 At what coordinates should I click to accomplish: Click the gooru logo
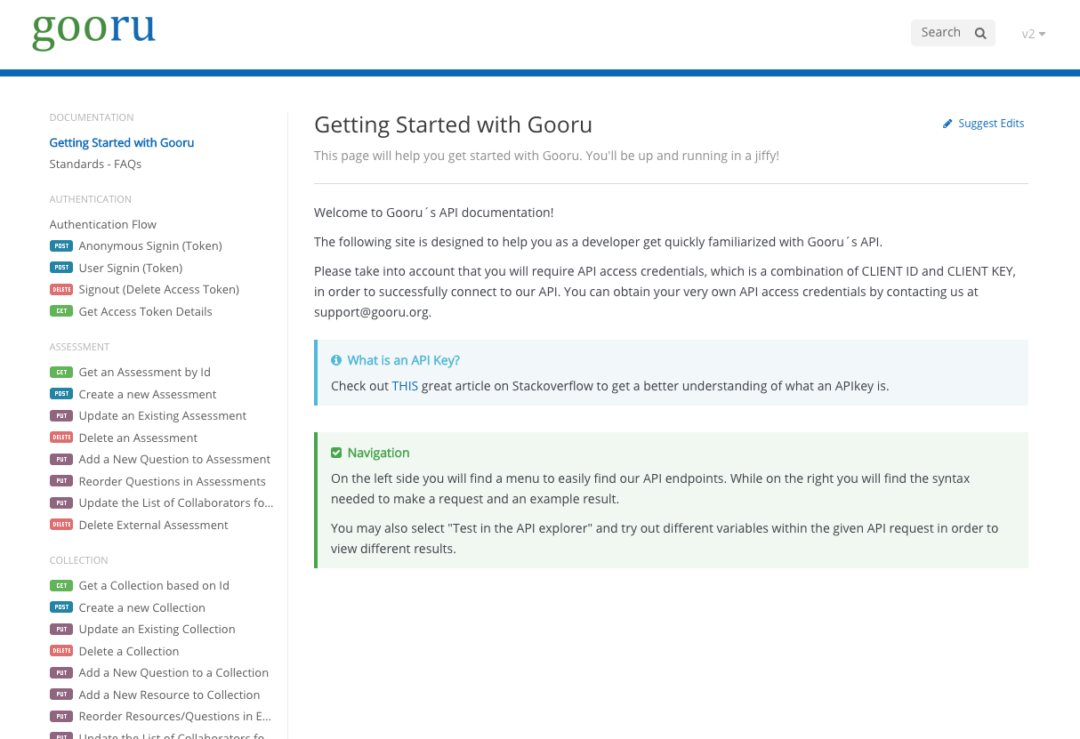[x=94, y=30]
